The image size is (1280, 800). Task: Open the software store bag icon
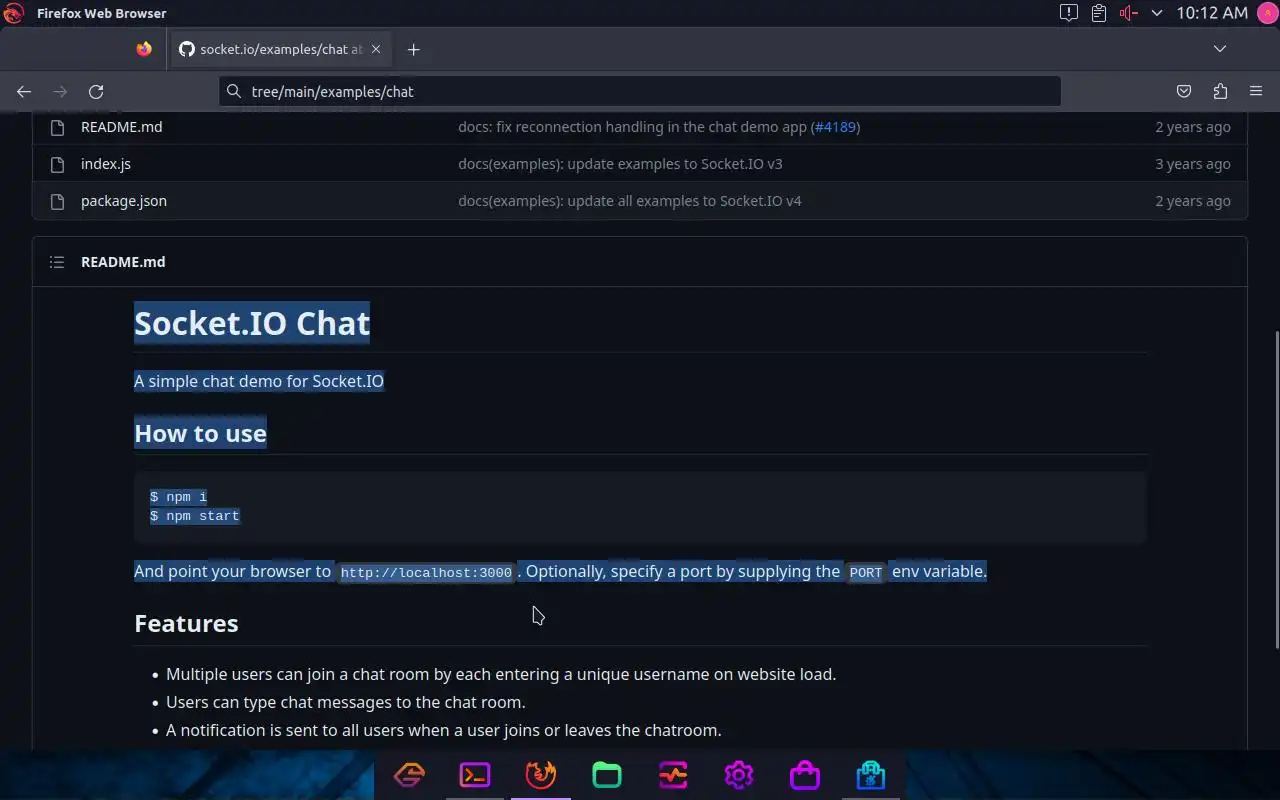pyautogui.click(x=805, y=775)
